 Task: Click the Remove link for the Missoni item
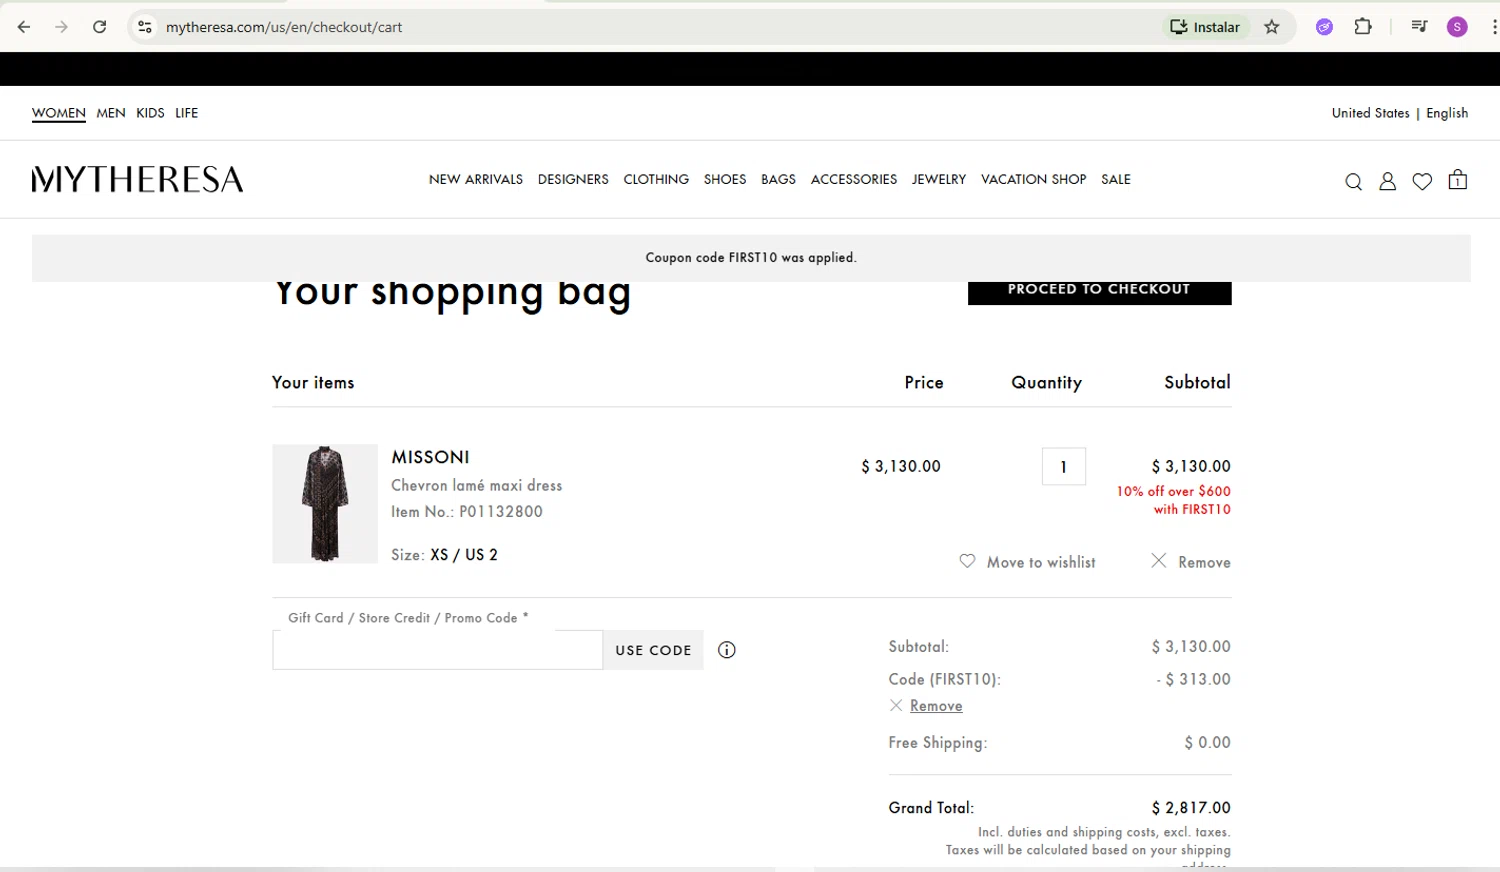[1204, 562]
